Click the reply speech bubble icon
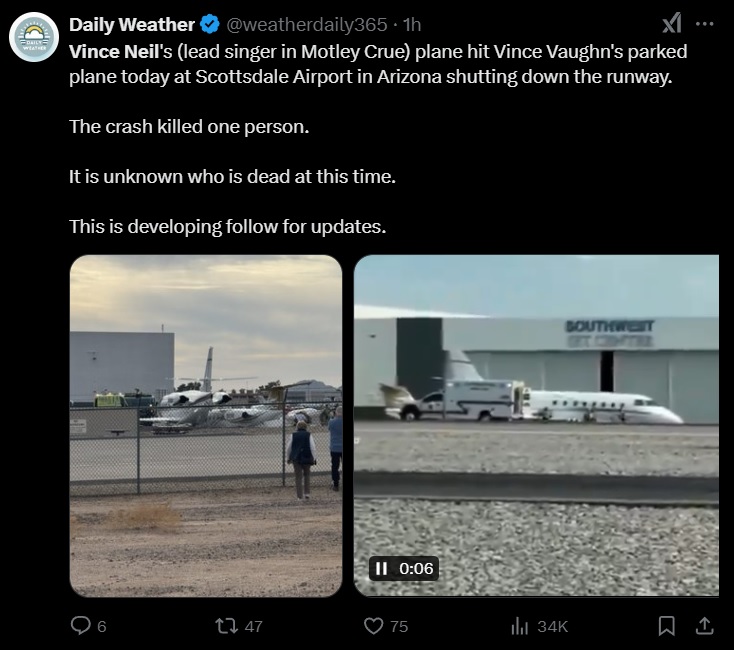 click(81, 626)
